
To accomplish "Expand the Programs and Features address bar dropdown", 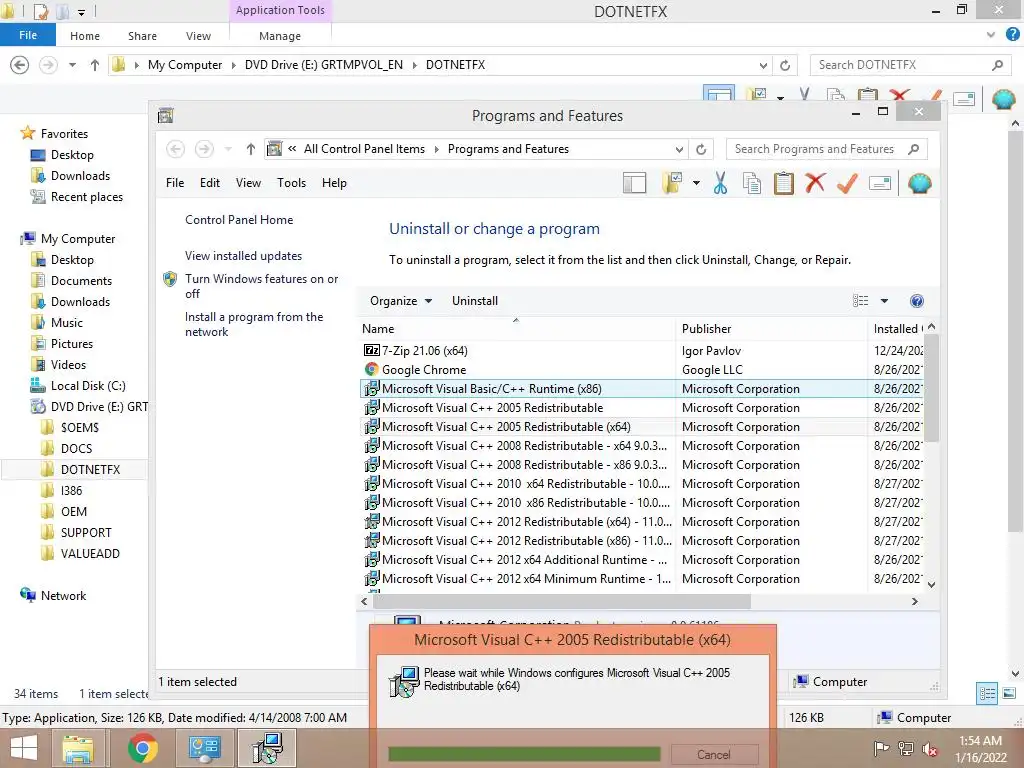I will coord(679,150).
